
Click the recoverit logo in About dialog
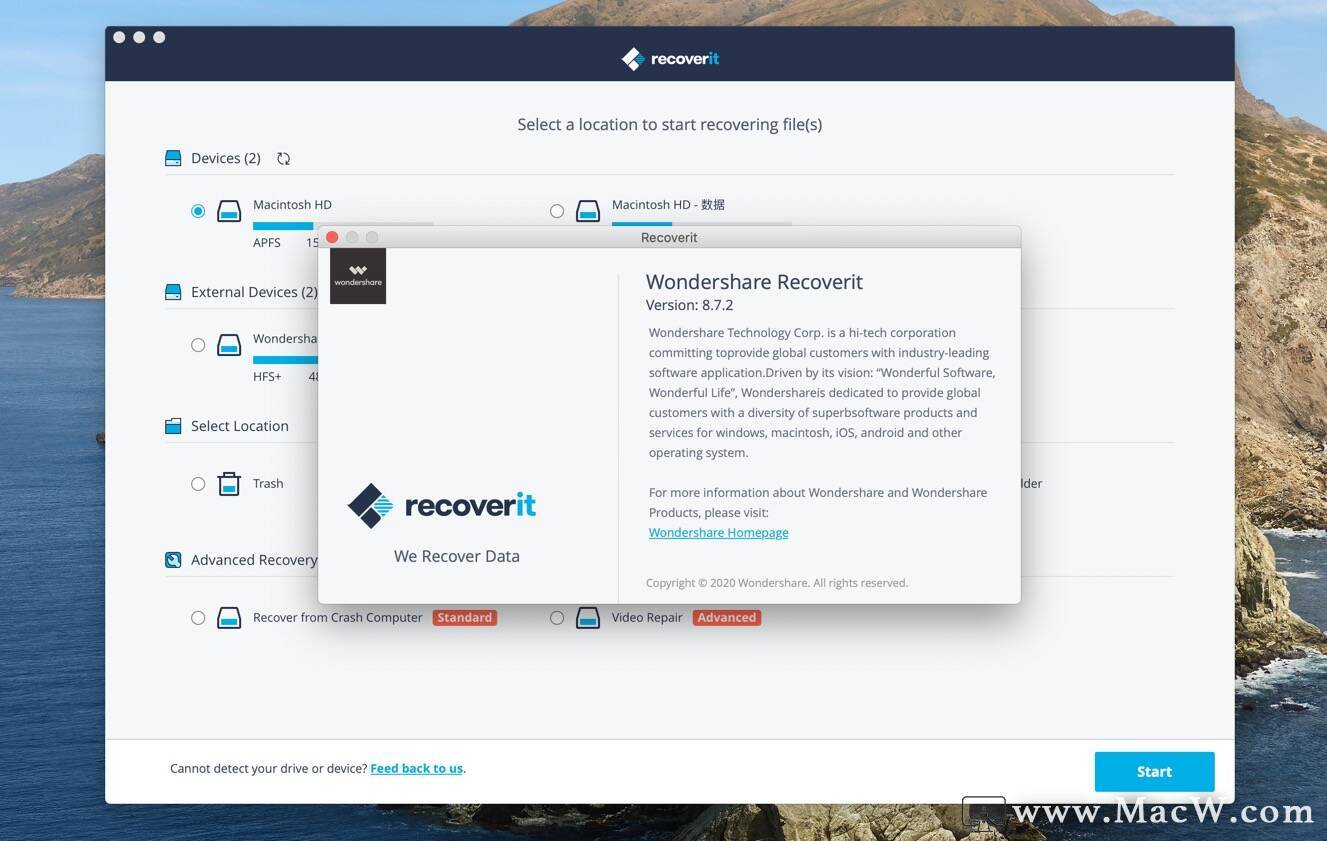(441, 505)
